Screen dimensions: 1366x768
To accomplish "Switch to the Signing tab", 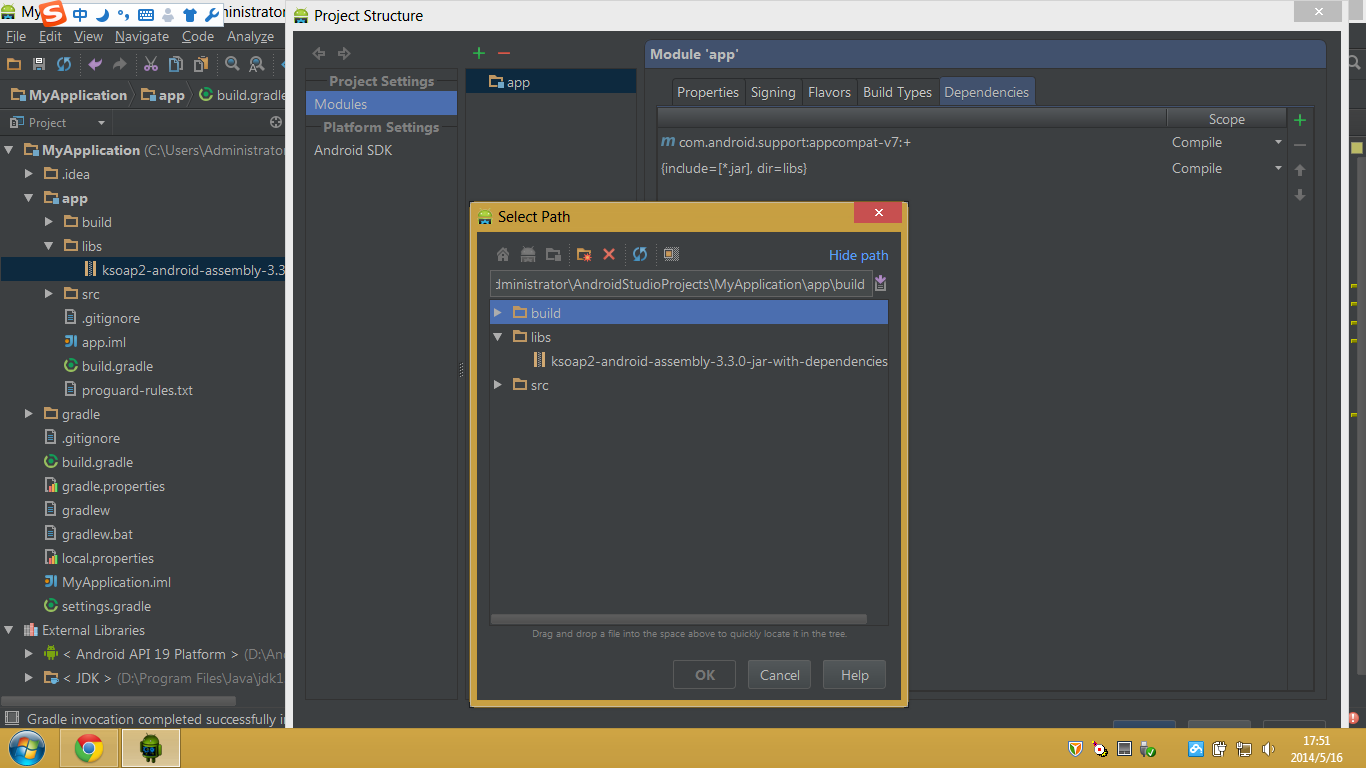I will 773,92.
